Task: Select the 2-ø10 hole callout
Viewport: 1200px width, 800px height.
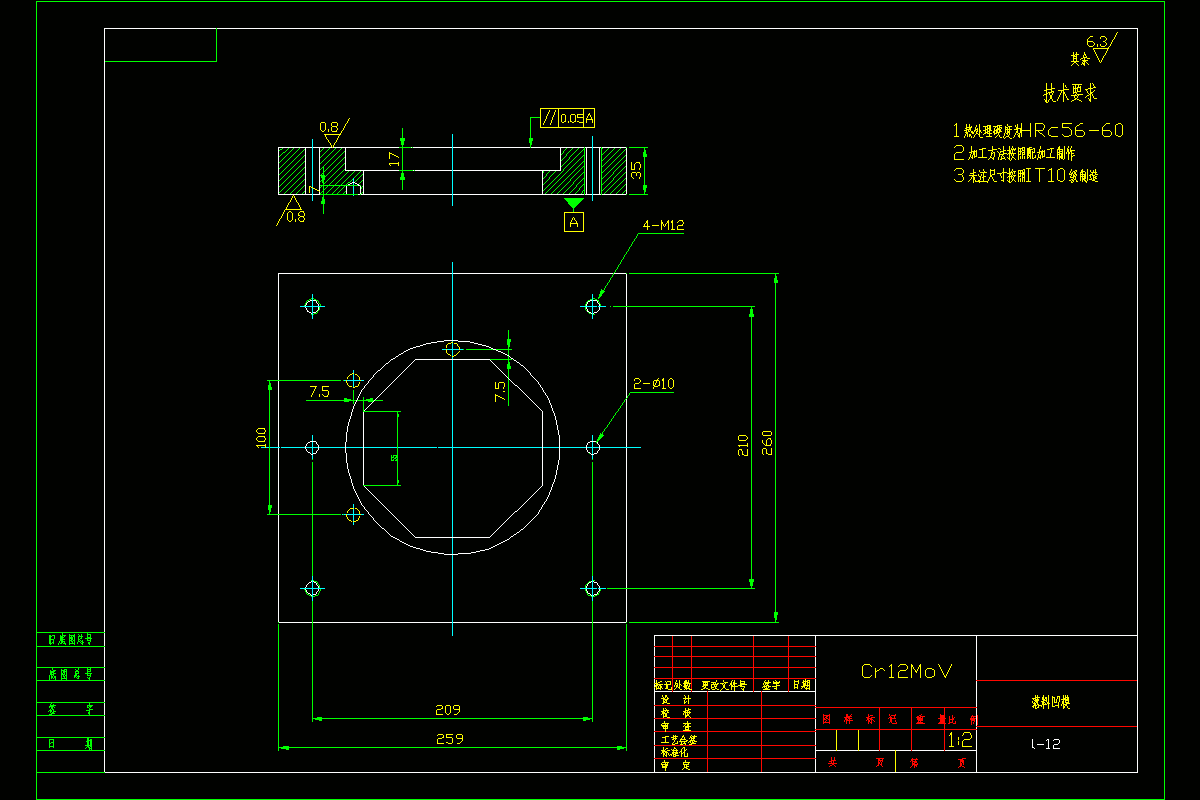Action: [x=654, y=383]
